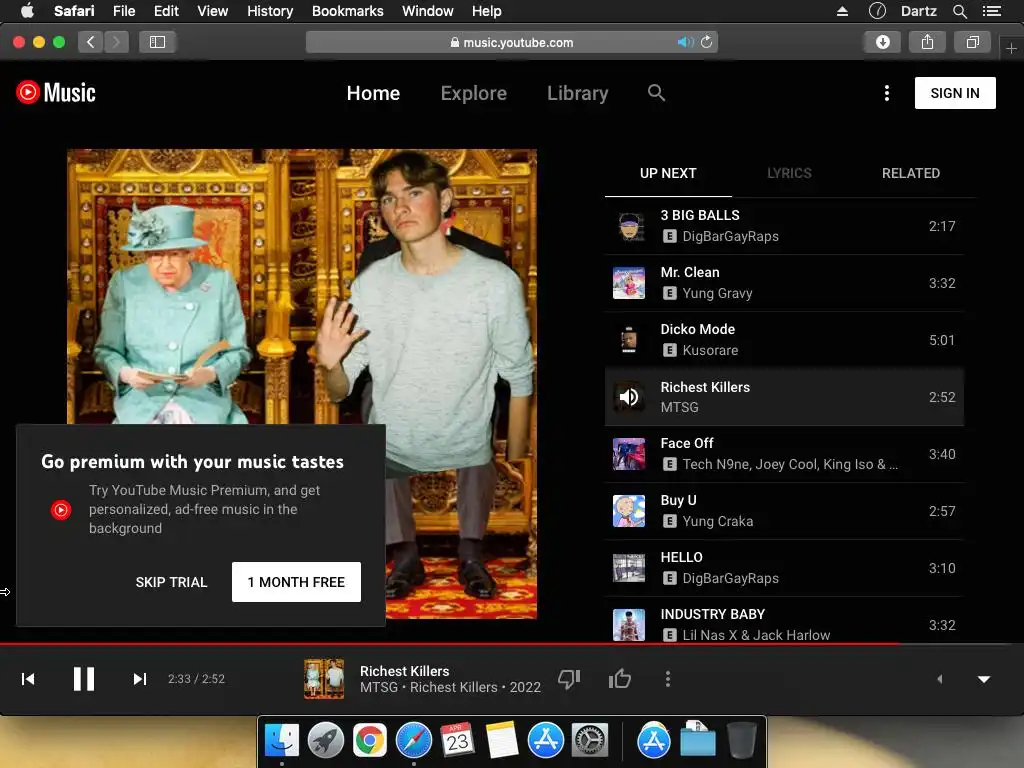Open Notification Center list icon

[991, 11]
